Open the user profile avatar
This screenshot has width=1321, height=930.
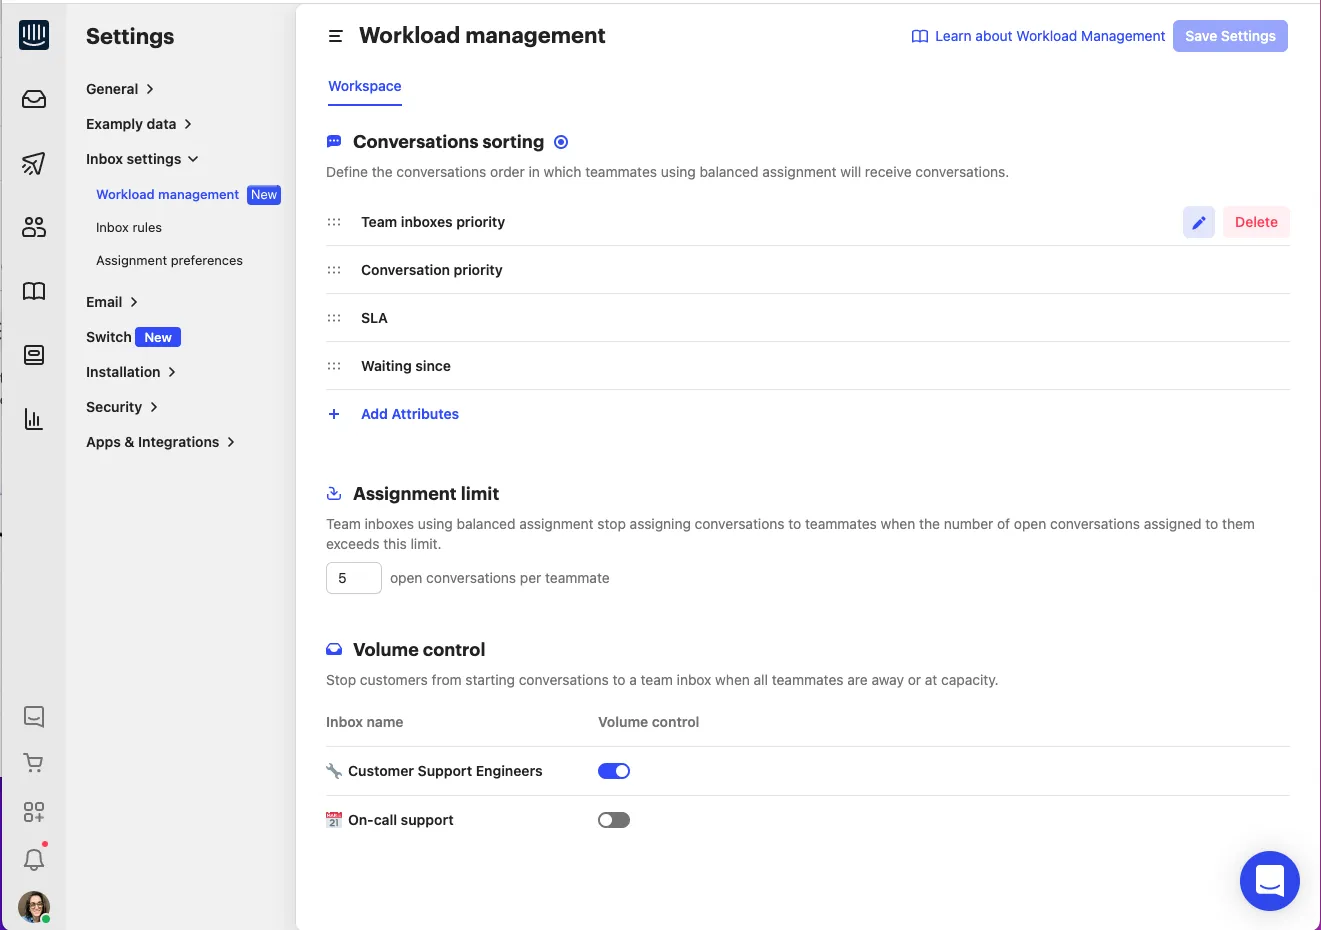(x=34, y=907)
